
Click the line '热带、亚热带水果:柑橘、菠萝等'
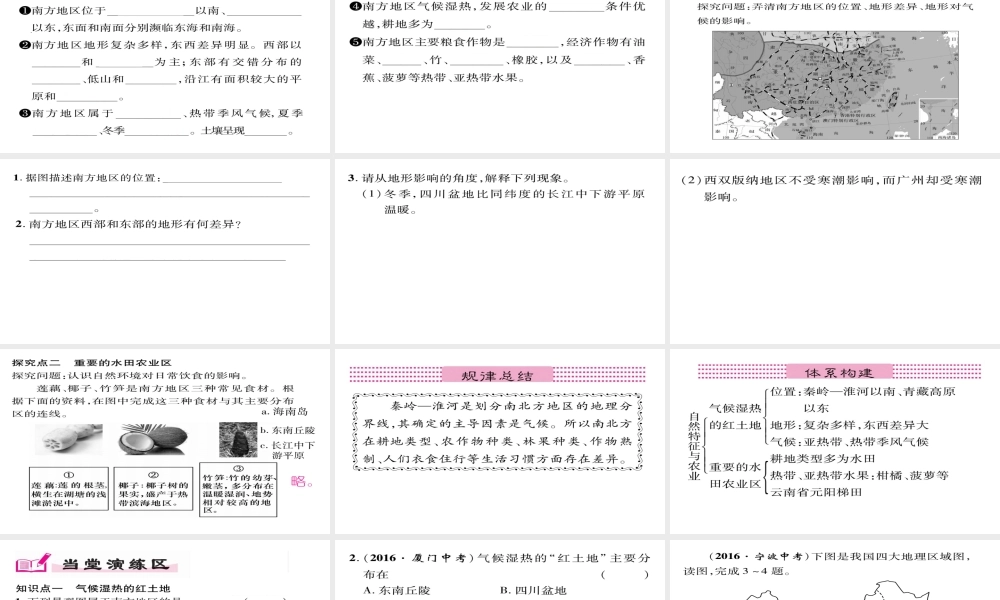click(x=859, y=476)
